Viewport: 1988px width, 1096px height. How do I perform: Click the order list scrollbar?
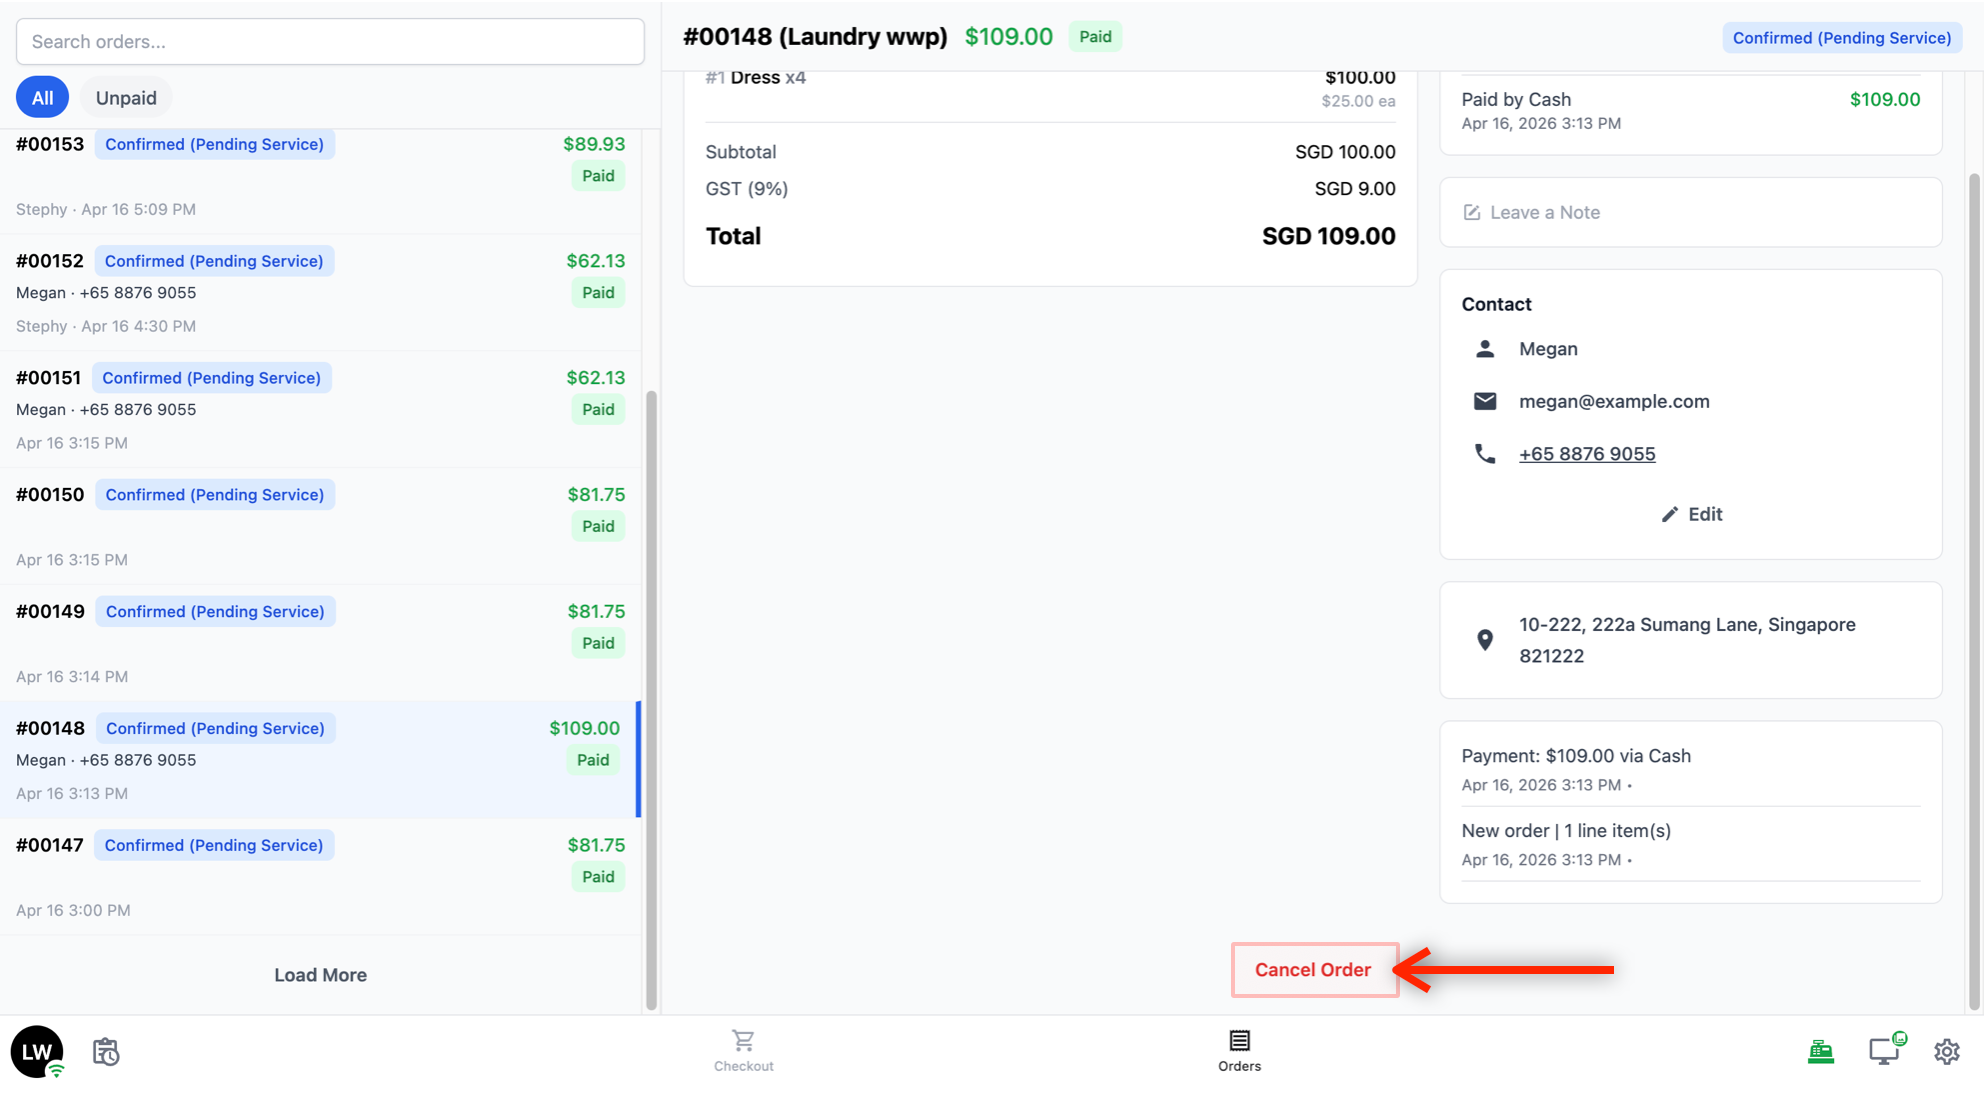pyautogui.click(x=651, y=700)
